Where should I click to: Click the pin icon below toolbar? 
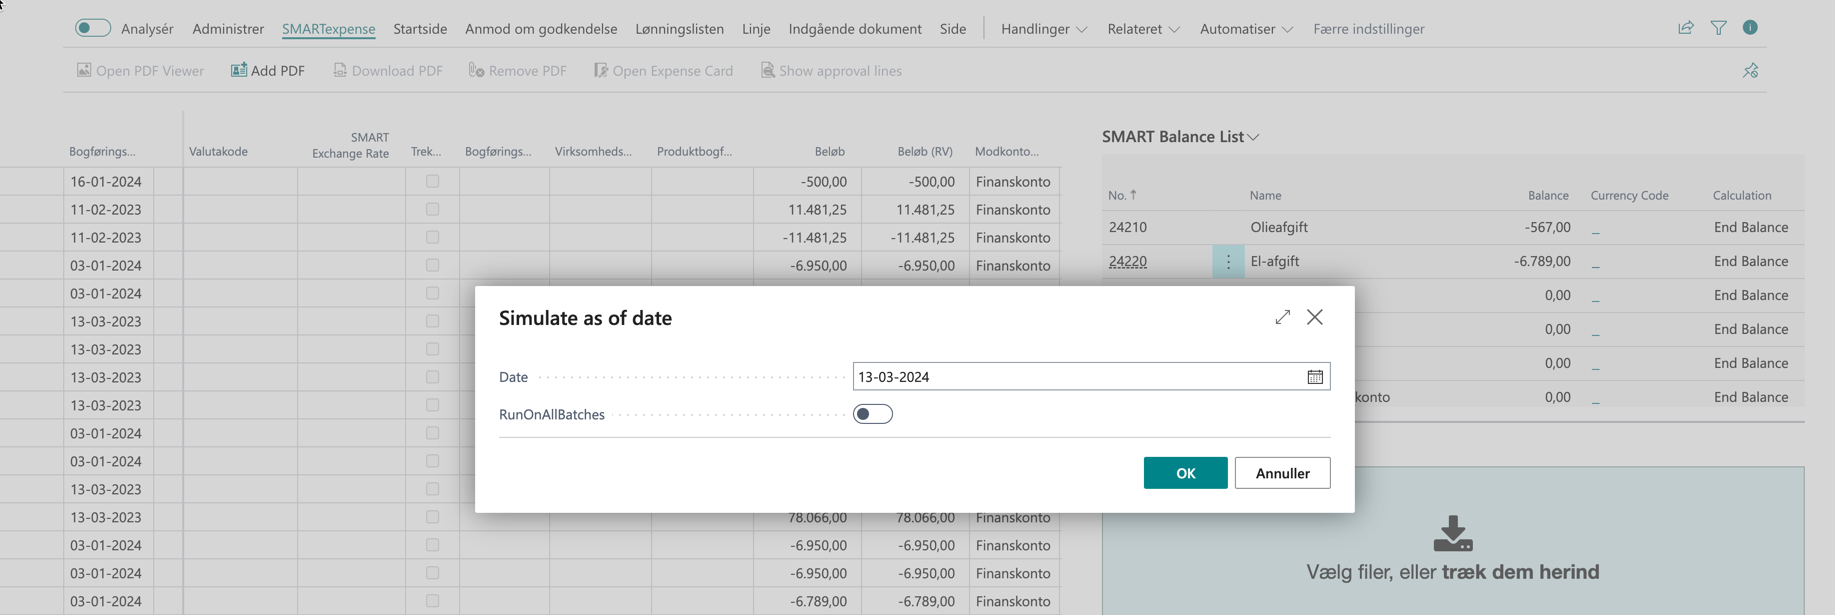coord(1749,71)
